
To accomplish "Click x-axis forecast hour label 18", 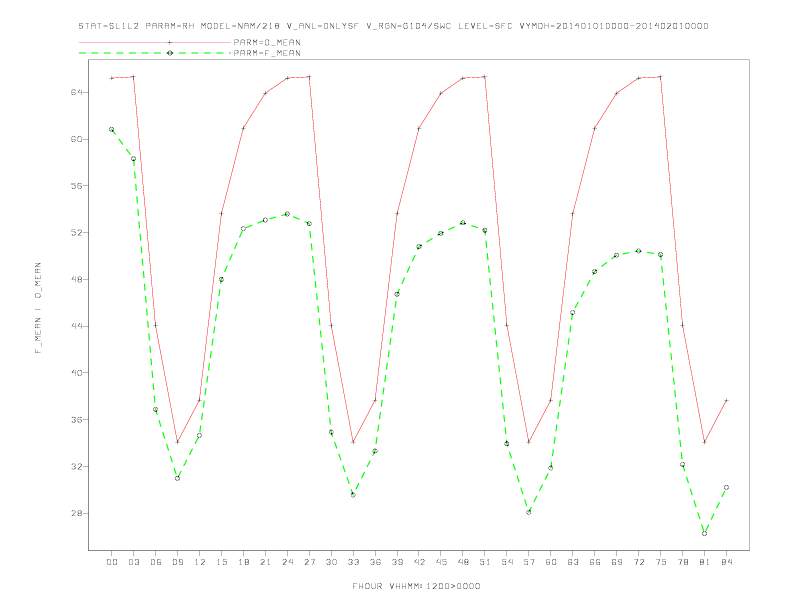I will (243, 562).
